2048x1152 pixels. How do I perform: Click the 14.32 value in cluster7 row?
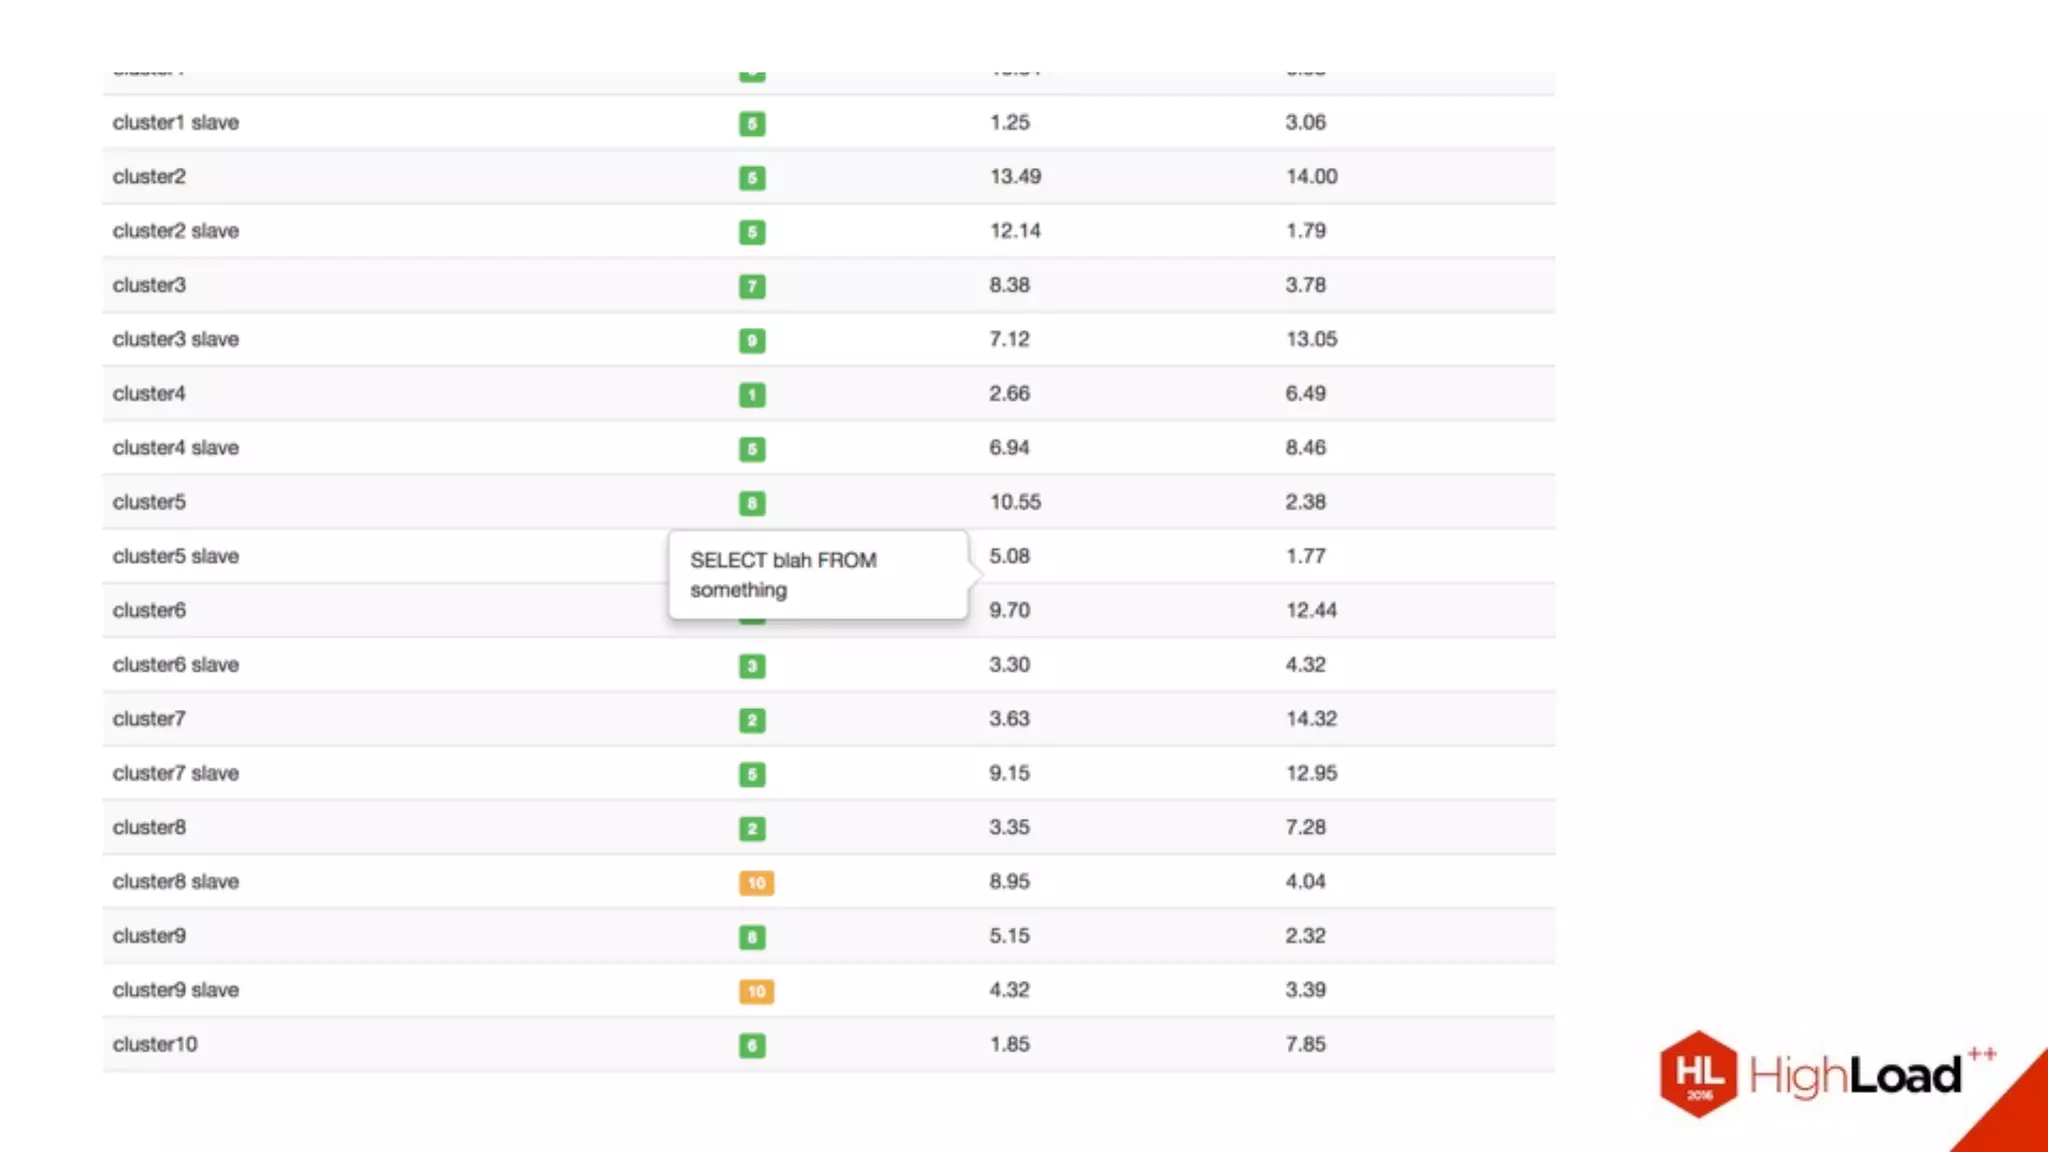point(1311,719)
